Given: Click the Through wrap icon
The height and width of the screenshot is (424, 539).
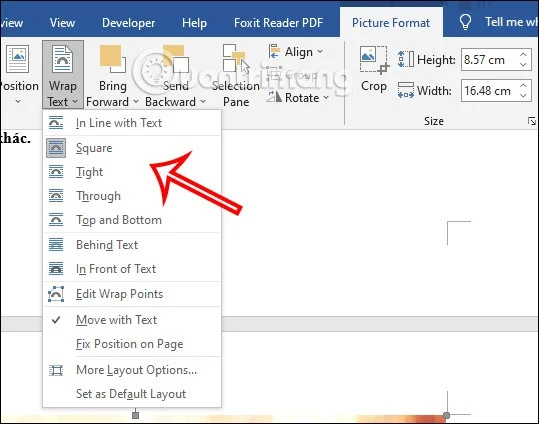Looking at the screenshot, I should (56, 196).
